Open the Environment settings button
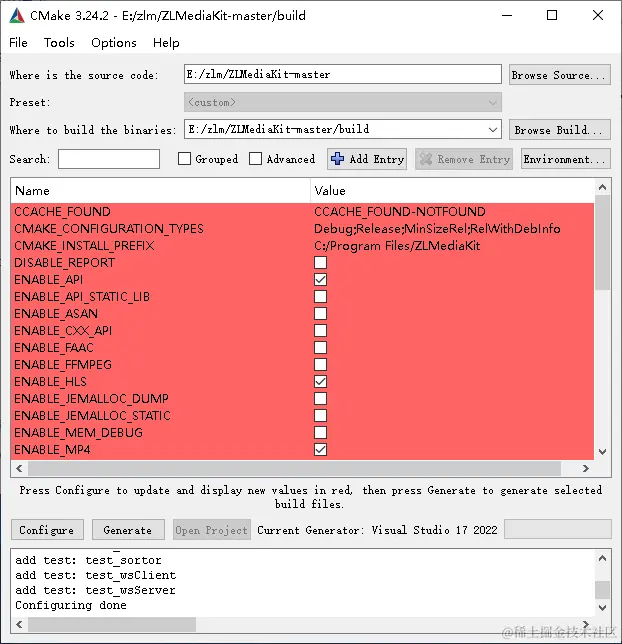The width and height of the screenshot is (622, 644). tap(566, 159)
